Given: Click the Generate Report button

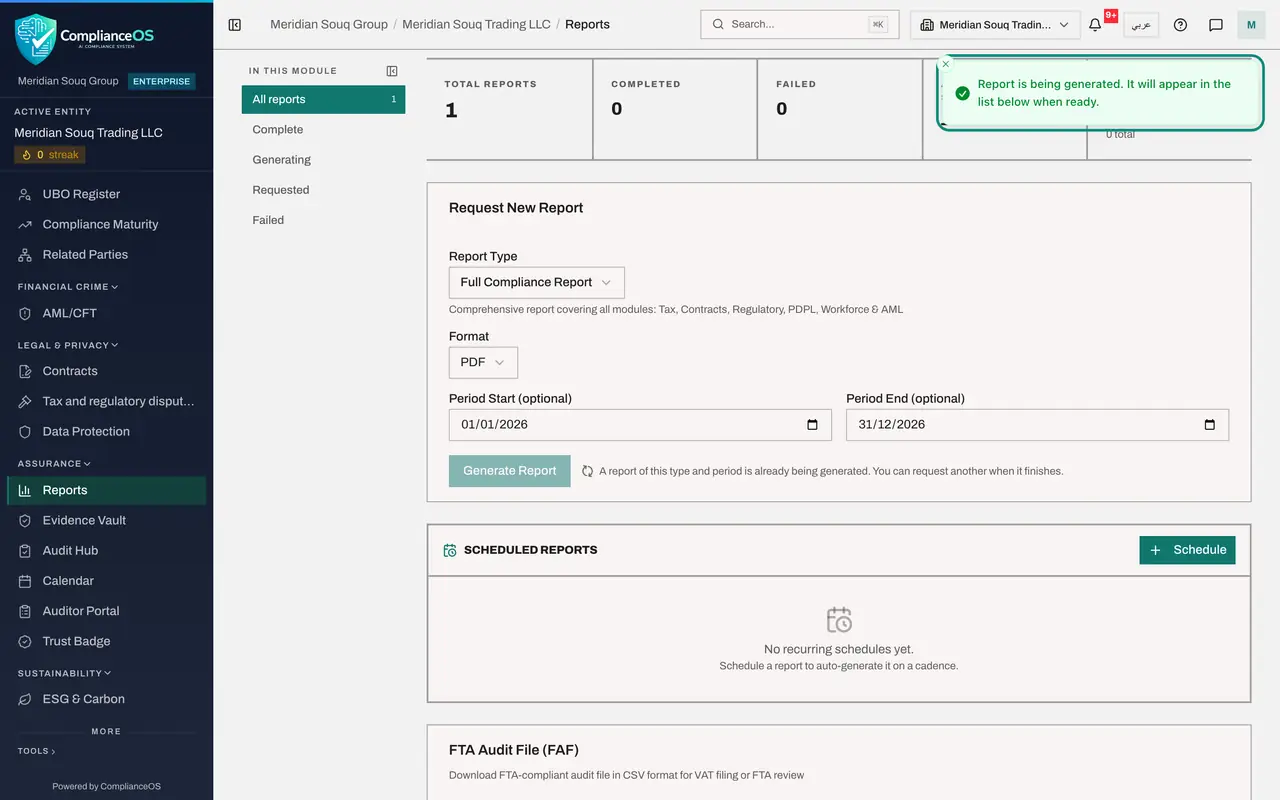Looking at the screenshot, I should 510,471.
